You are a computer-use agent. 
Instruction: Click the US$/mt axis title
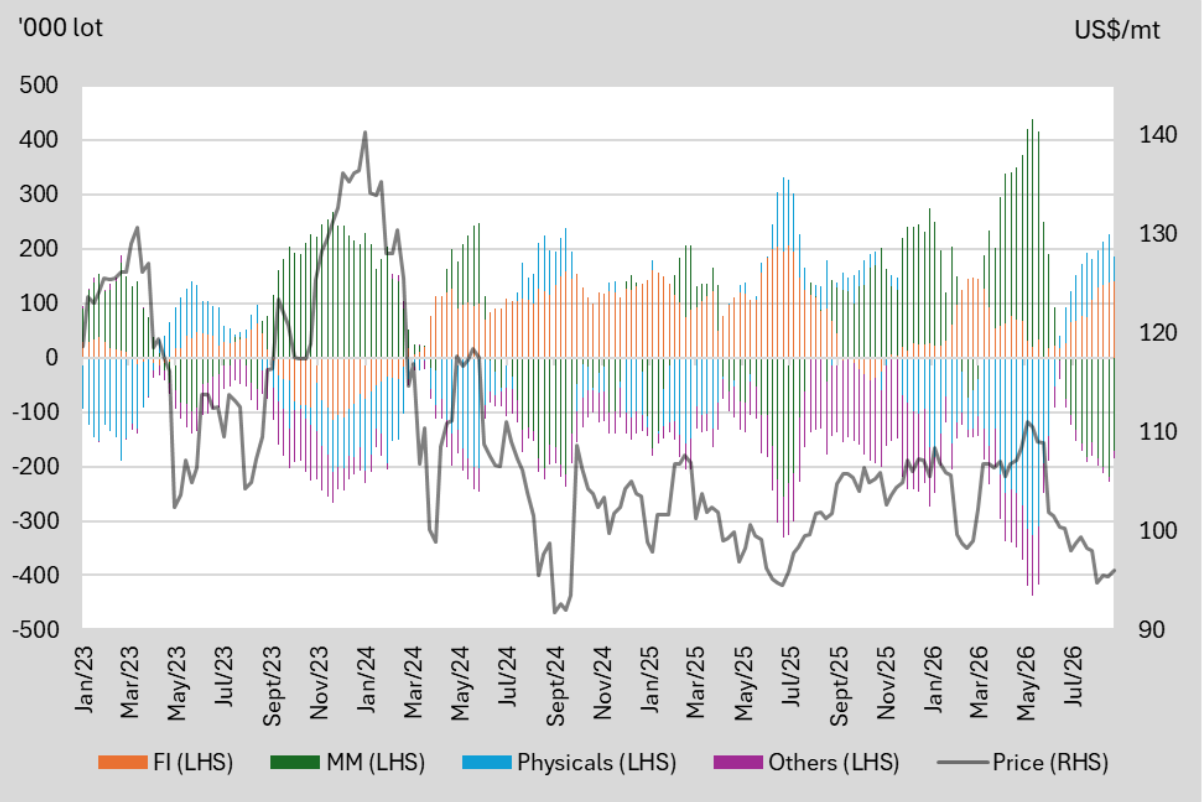[1117, 30]
